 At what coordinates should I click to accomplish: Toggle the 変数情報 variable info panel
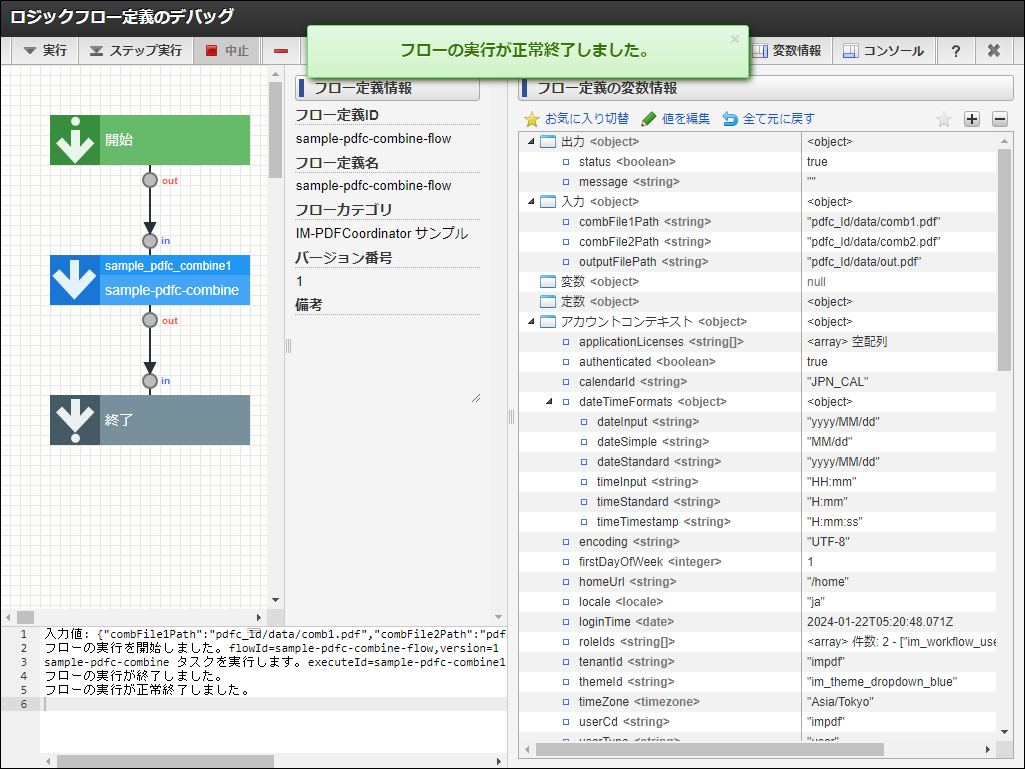pyautogui.click(x=788, y=51)
